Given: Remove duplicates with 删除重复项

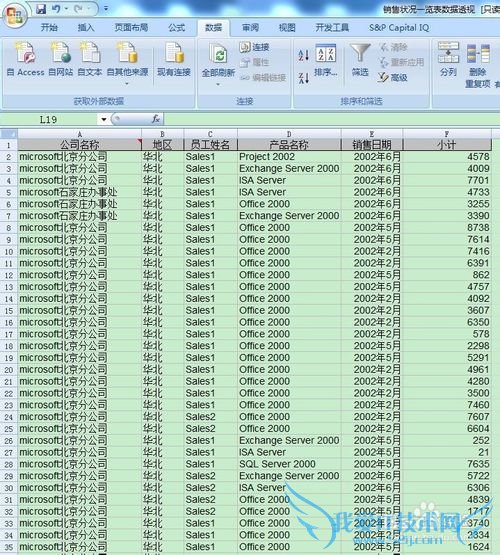Looking at the screenshot, I should pos(478,65).
